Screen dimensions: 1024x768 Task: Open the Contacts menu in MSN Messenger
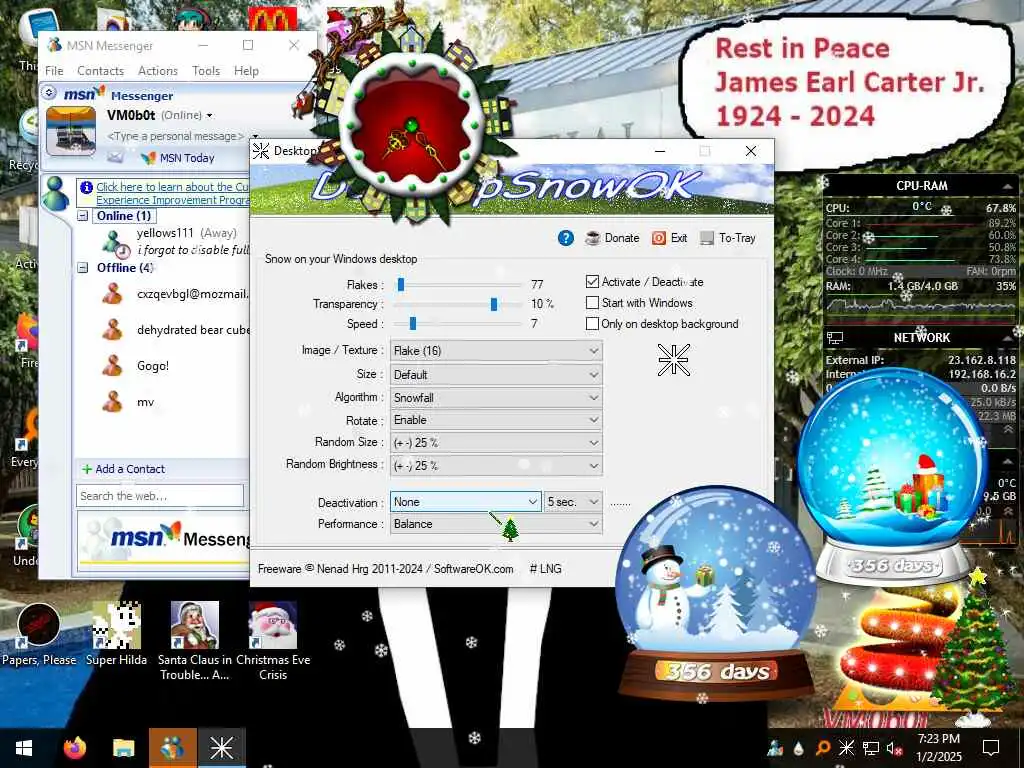point(101,71)
